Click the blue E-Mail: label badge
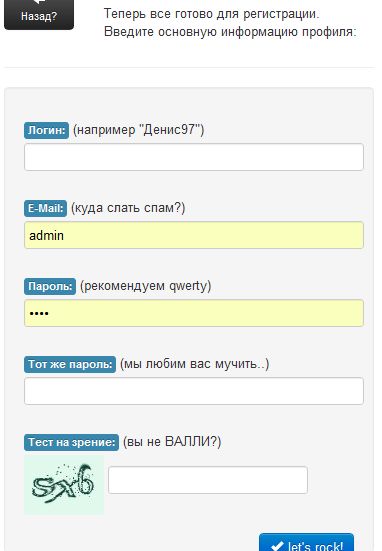Viewport: 382px width, 551px height. coord(45,208)
